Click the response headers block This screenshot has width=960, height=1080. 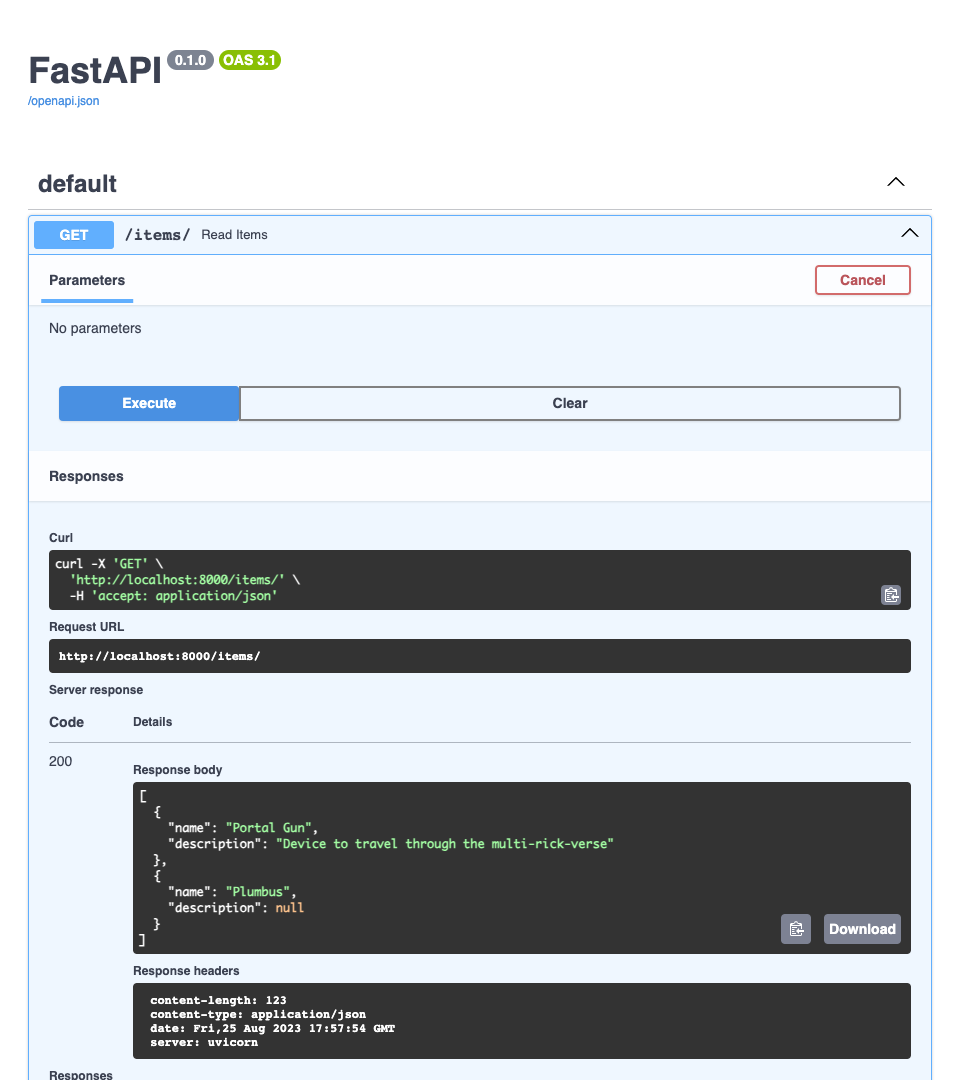(520, 1020)
